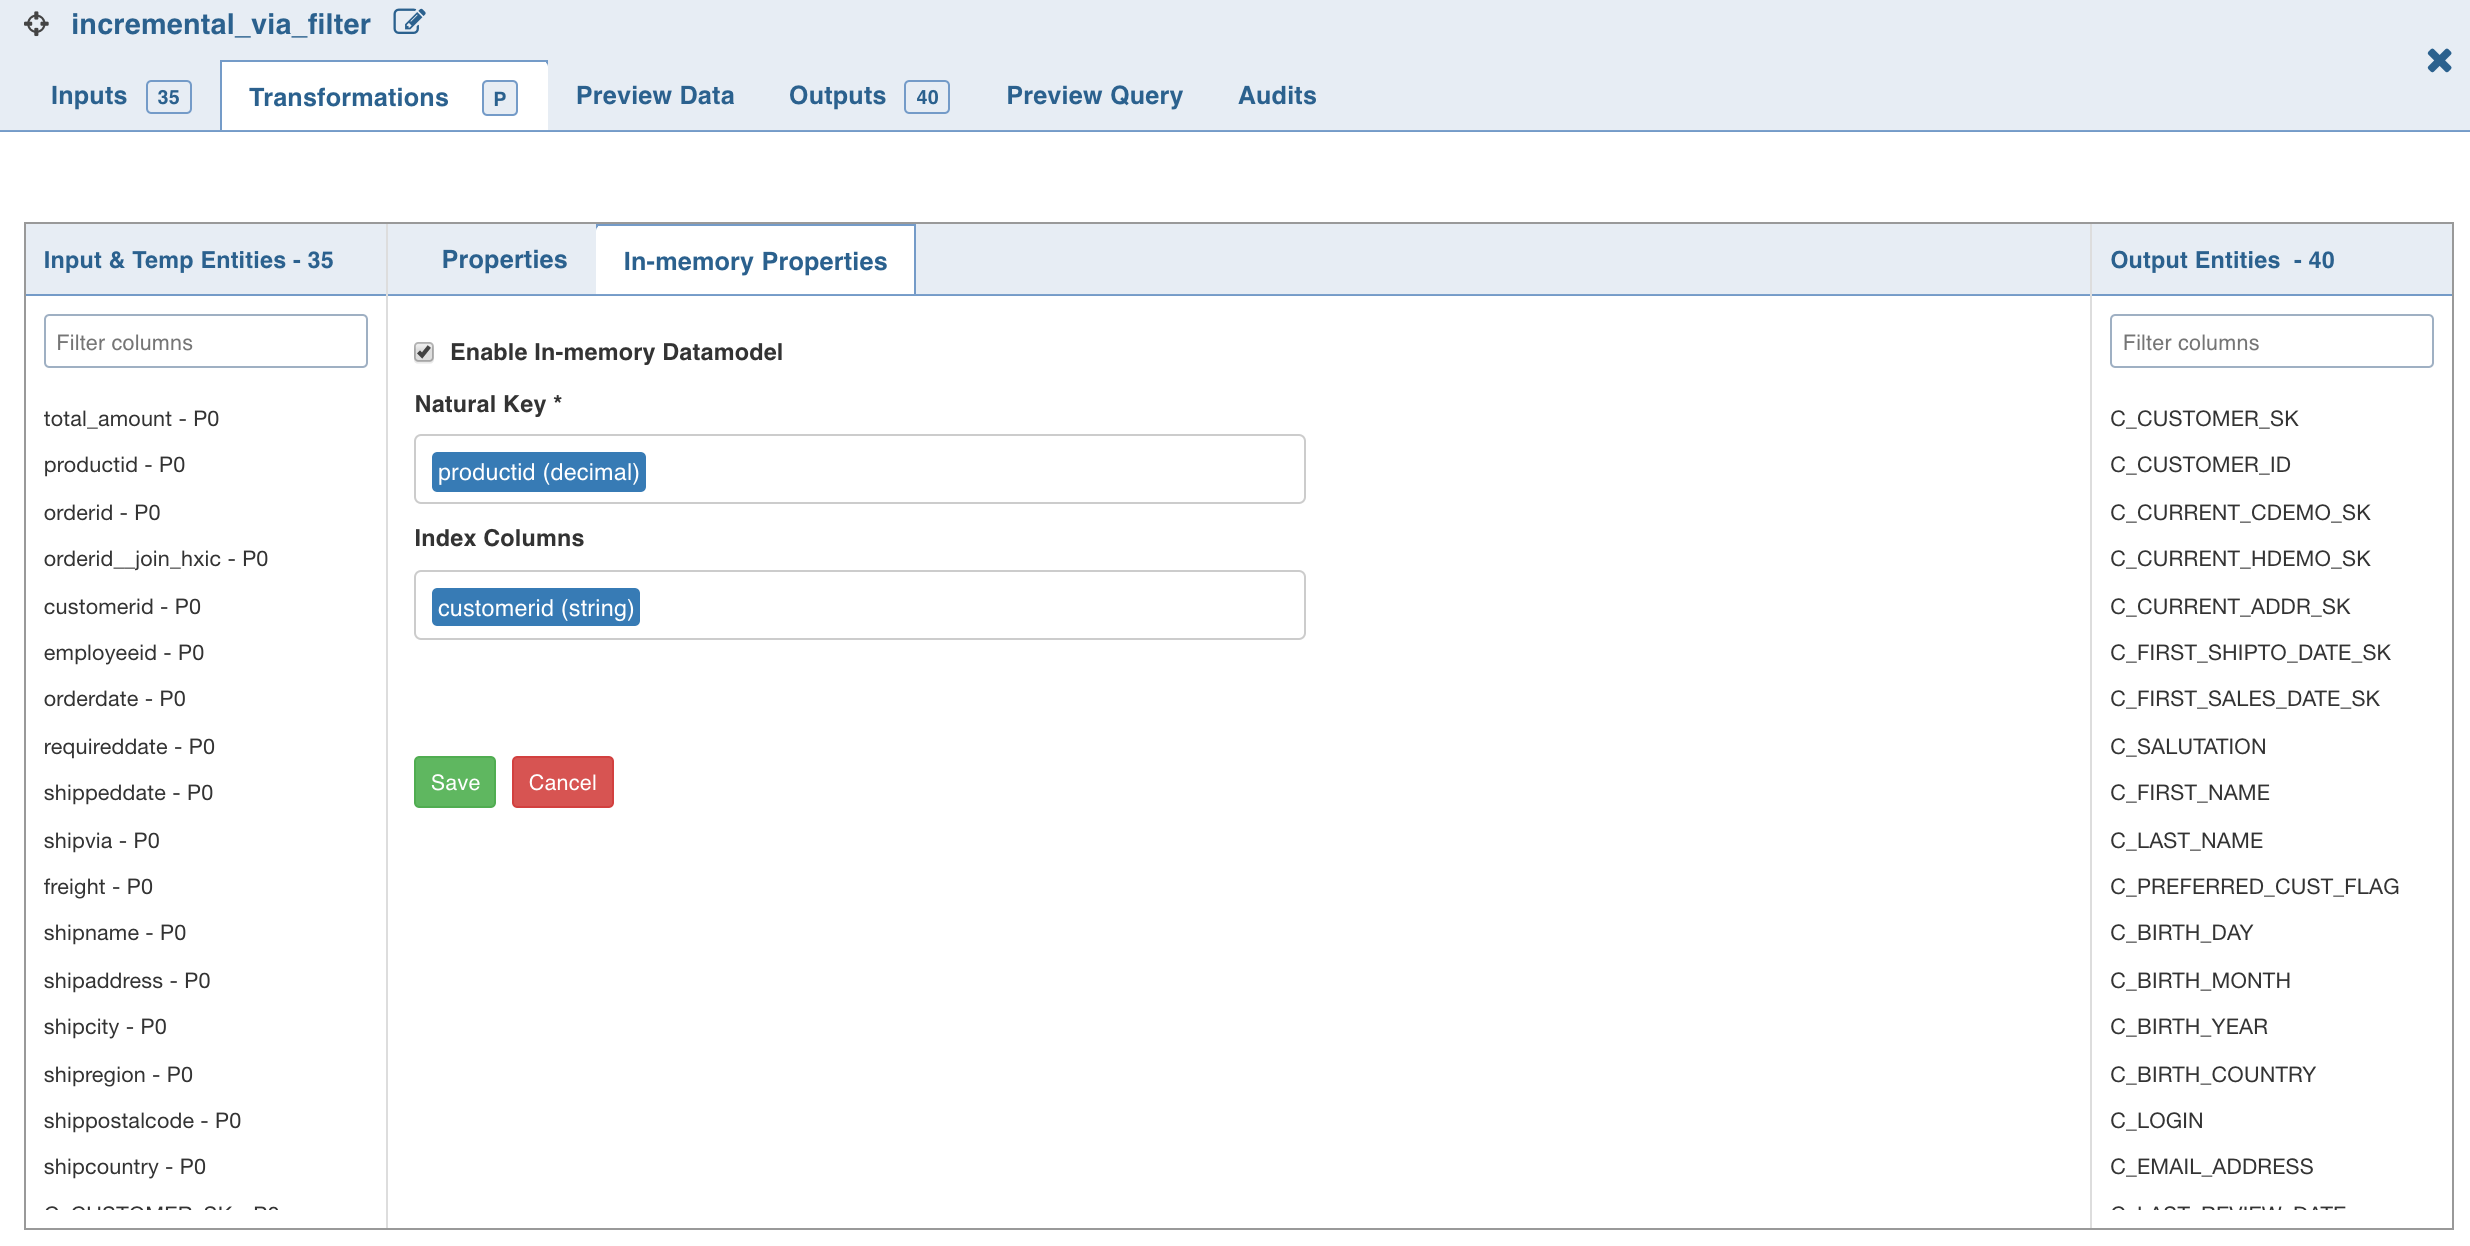Select C_FIRST_NAME output entity

2190,793
